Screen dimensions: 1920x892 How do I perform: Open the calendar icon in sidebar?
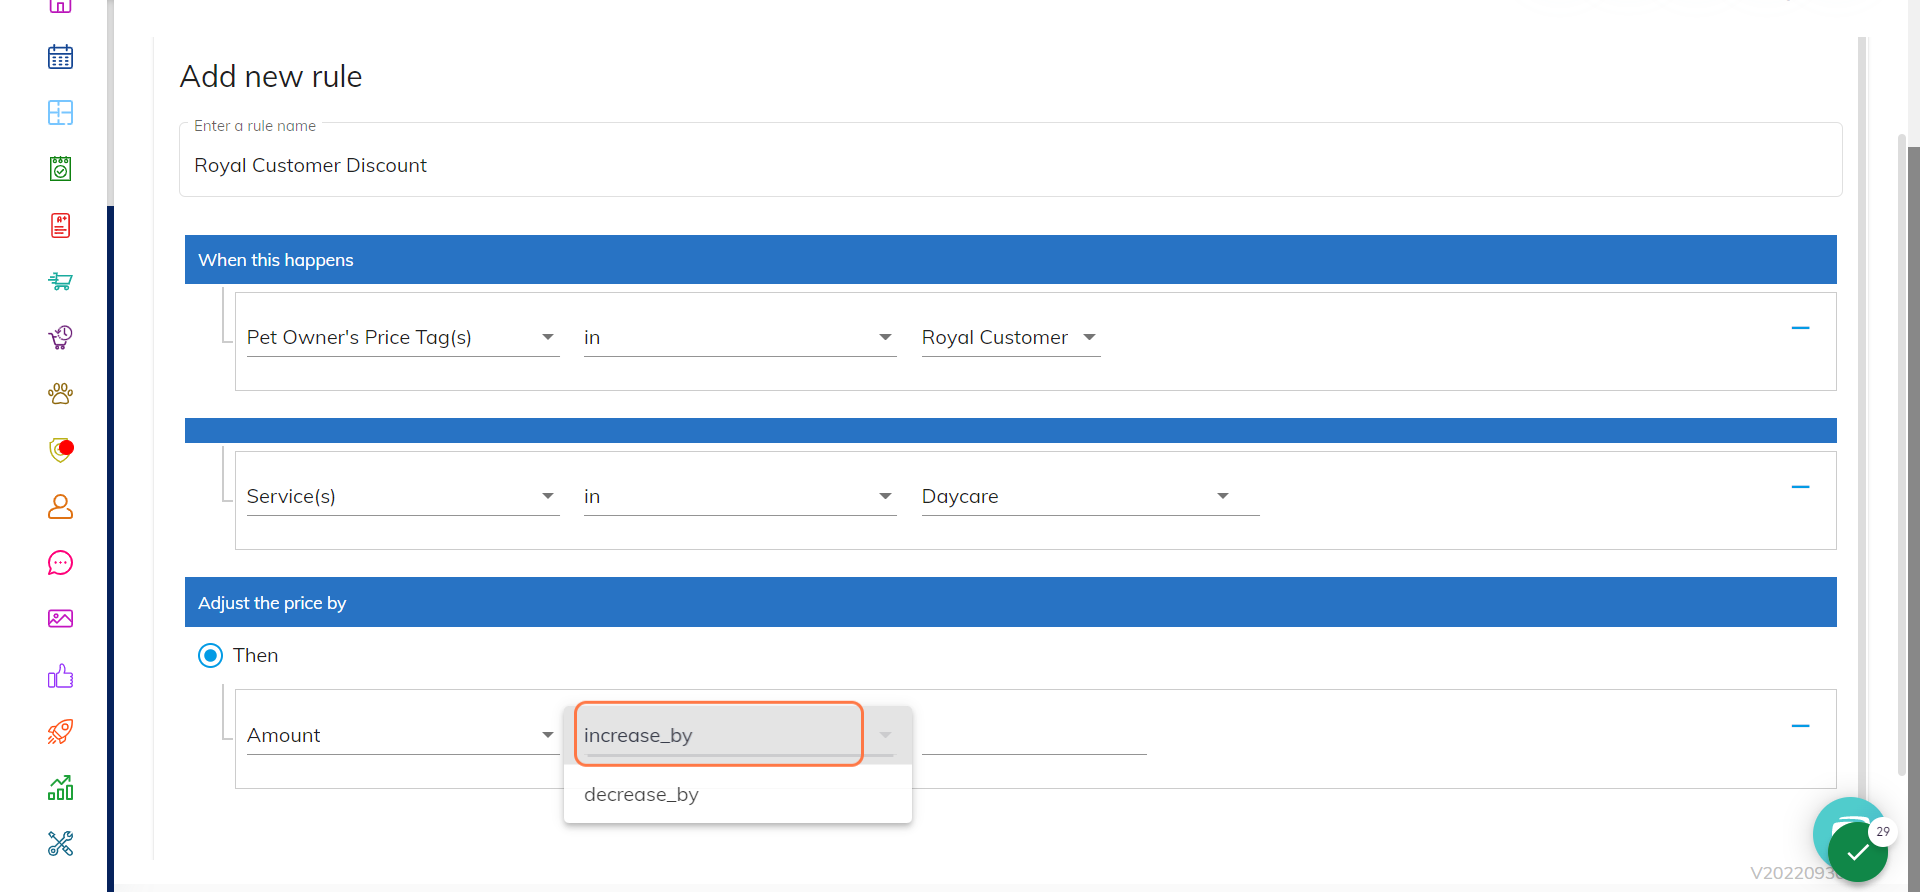[x=60, y=57]
